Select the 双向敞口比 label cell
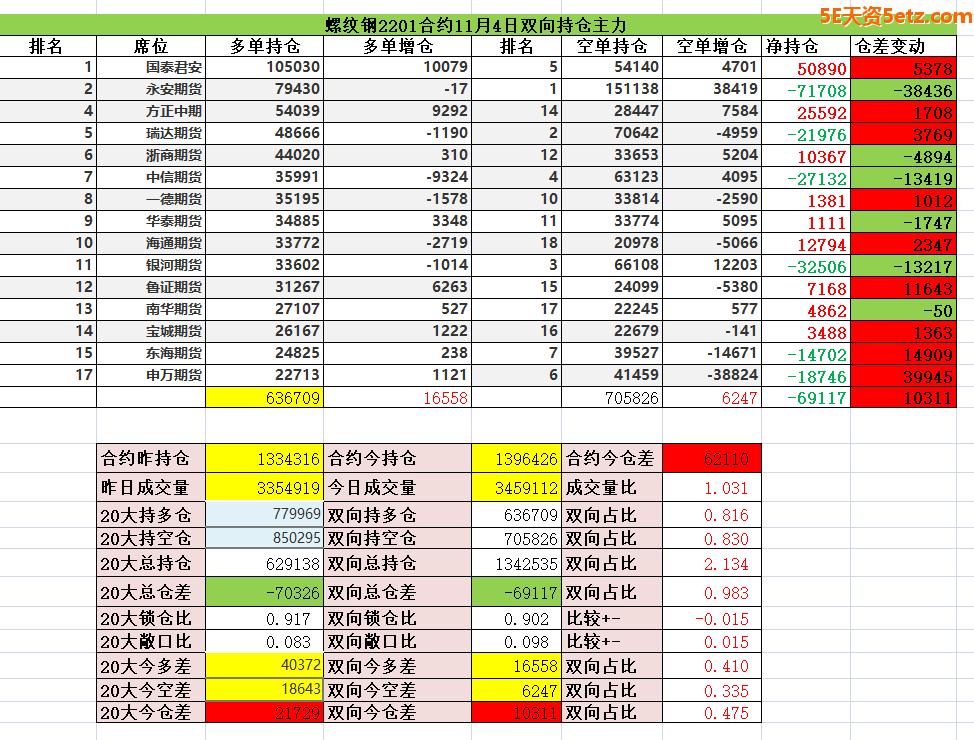 (398, 641)
